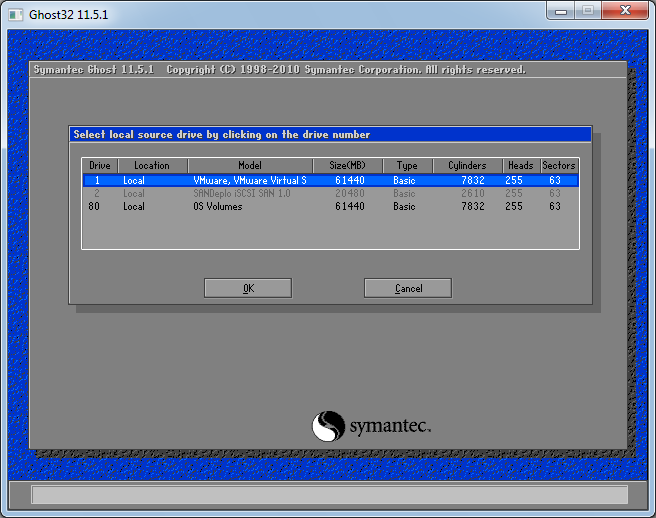
Task: Click the Ghost32 icon in the title bar
Action: pyautogui.click(x=16, y=15)
